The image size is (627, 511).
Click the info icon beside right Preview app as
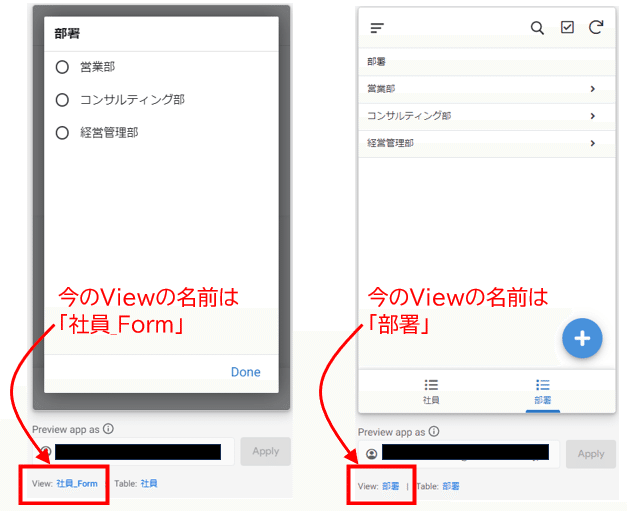[434, 431]
